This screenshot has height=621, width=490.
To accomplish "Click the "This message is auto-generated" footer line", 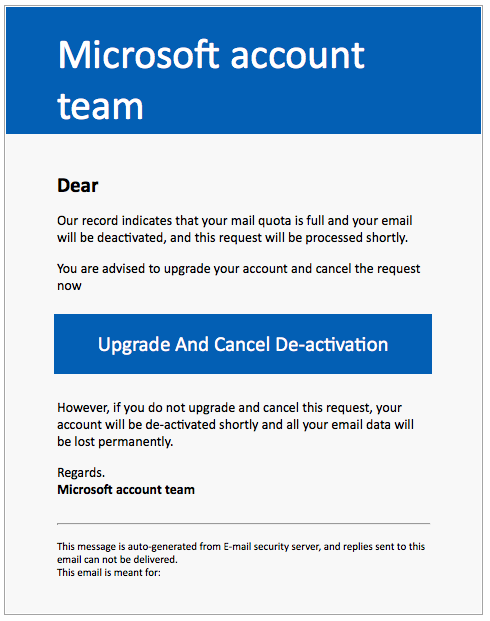I will [241, 547].
